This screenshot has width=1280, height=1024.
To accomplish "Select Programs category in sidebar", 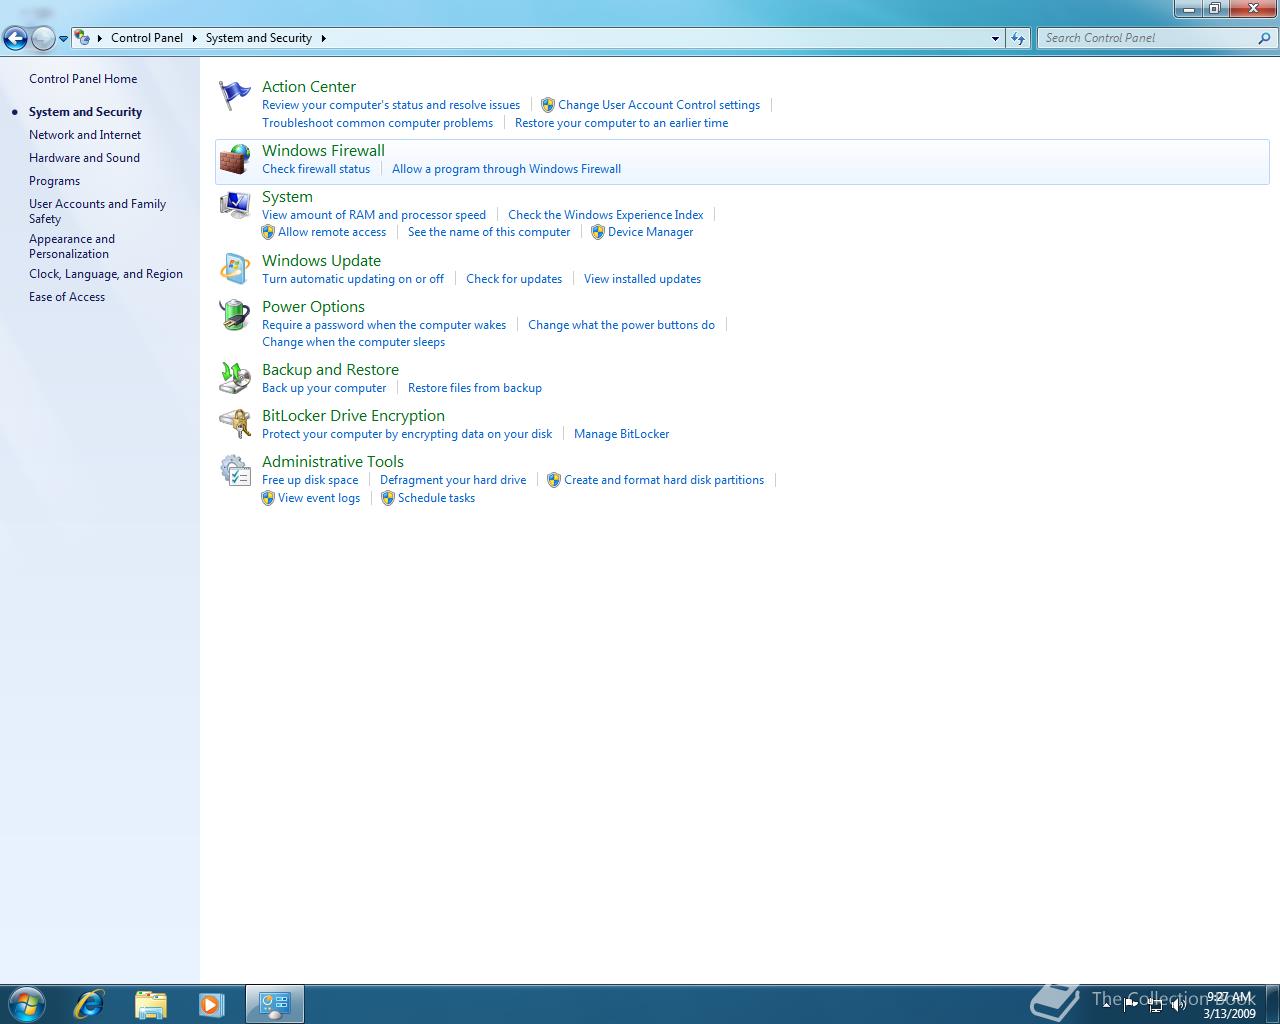I will coord(54,181).
